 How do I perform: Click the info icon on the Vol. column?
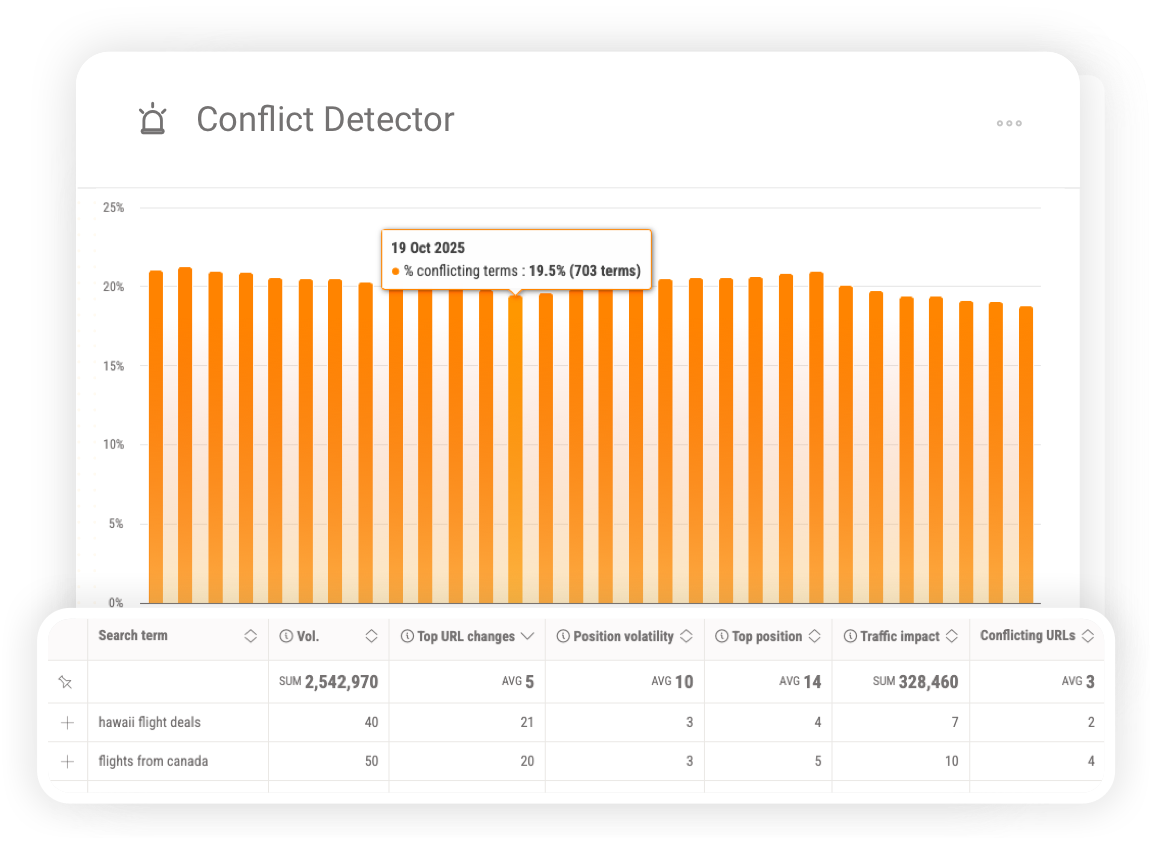(x=285, y=636)
